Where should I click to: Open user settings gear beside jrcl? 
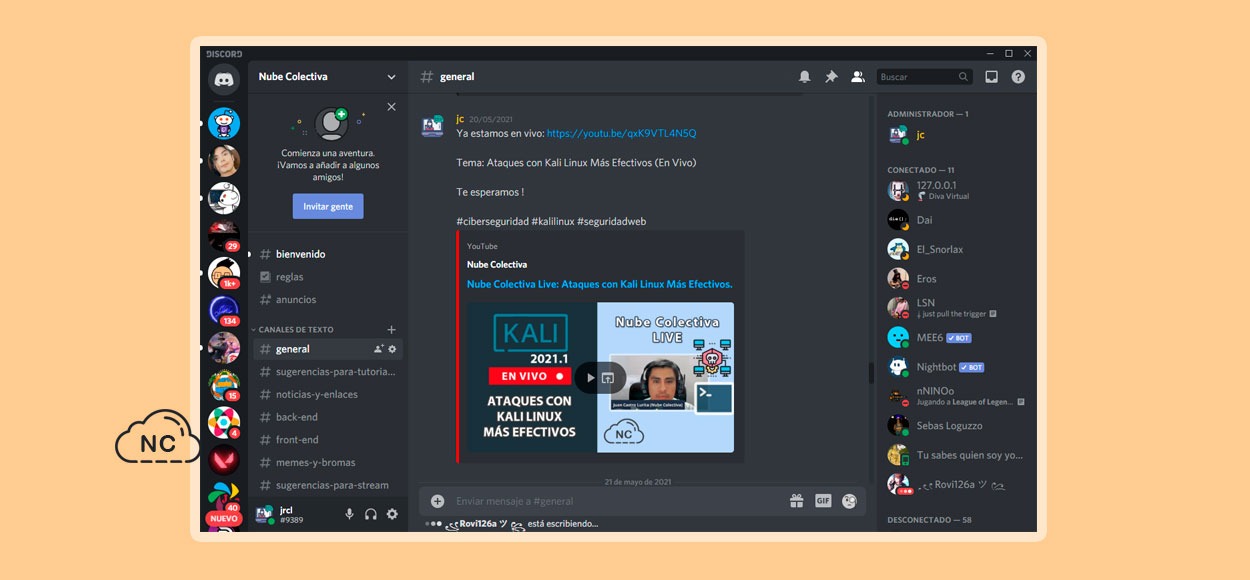tap(392, 514)
